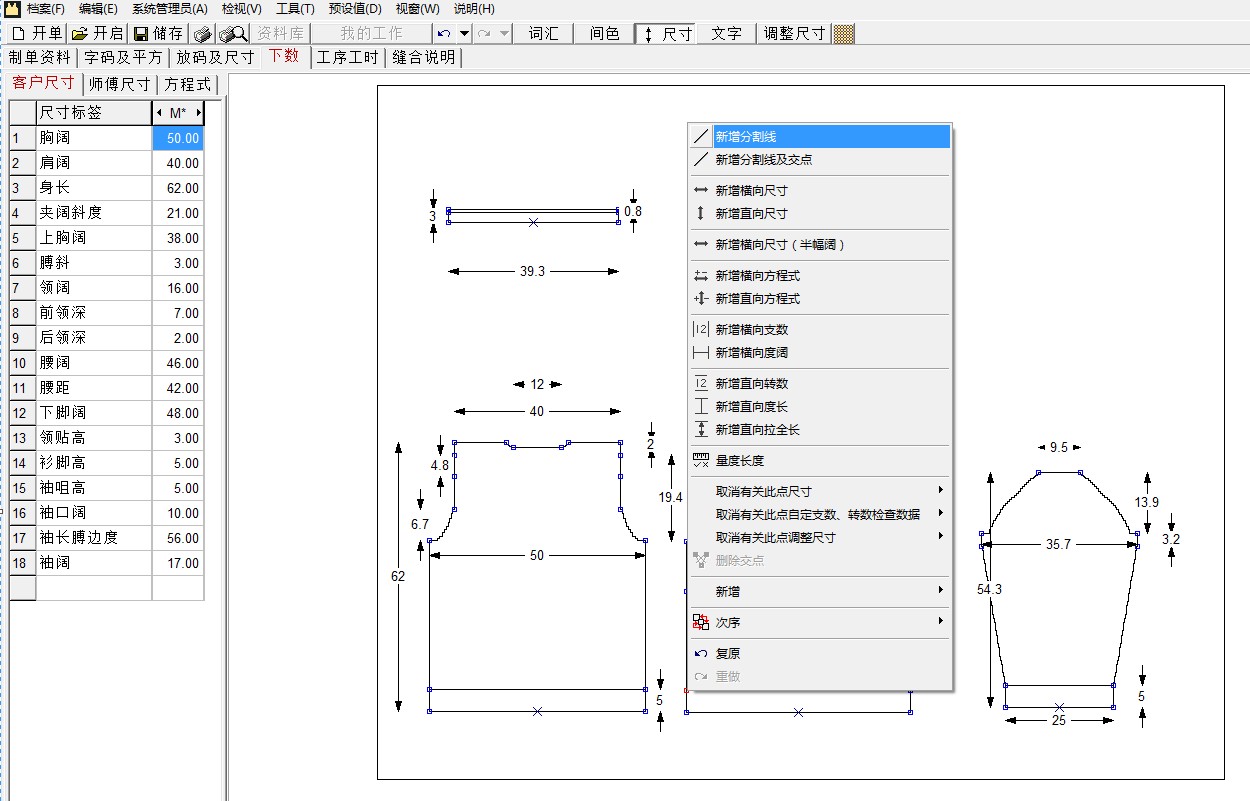Select the 胸阔 value cell 50.00
Viewport: 1250px width, 801px height.
click(178, 138)
